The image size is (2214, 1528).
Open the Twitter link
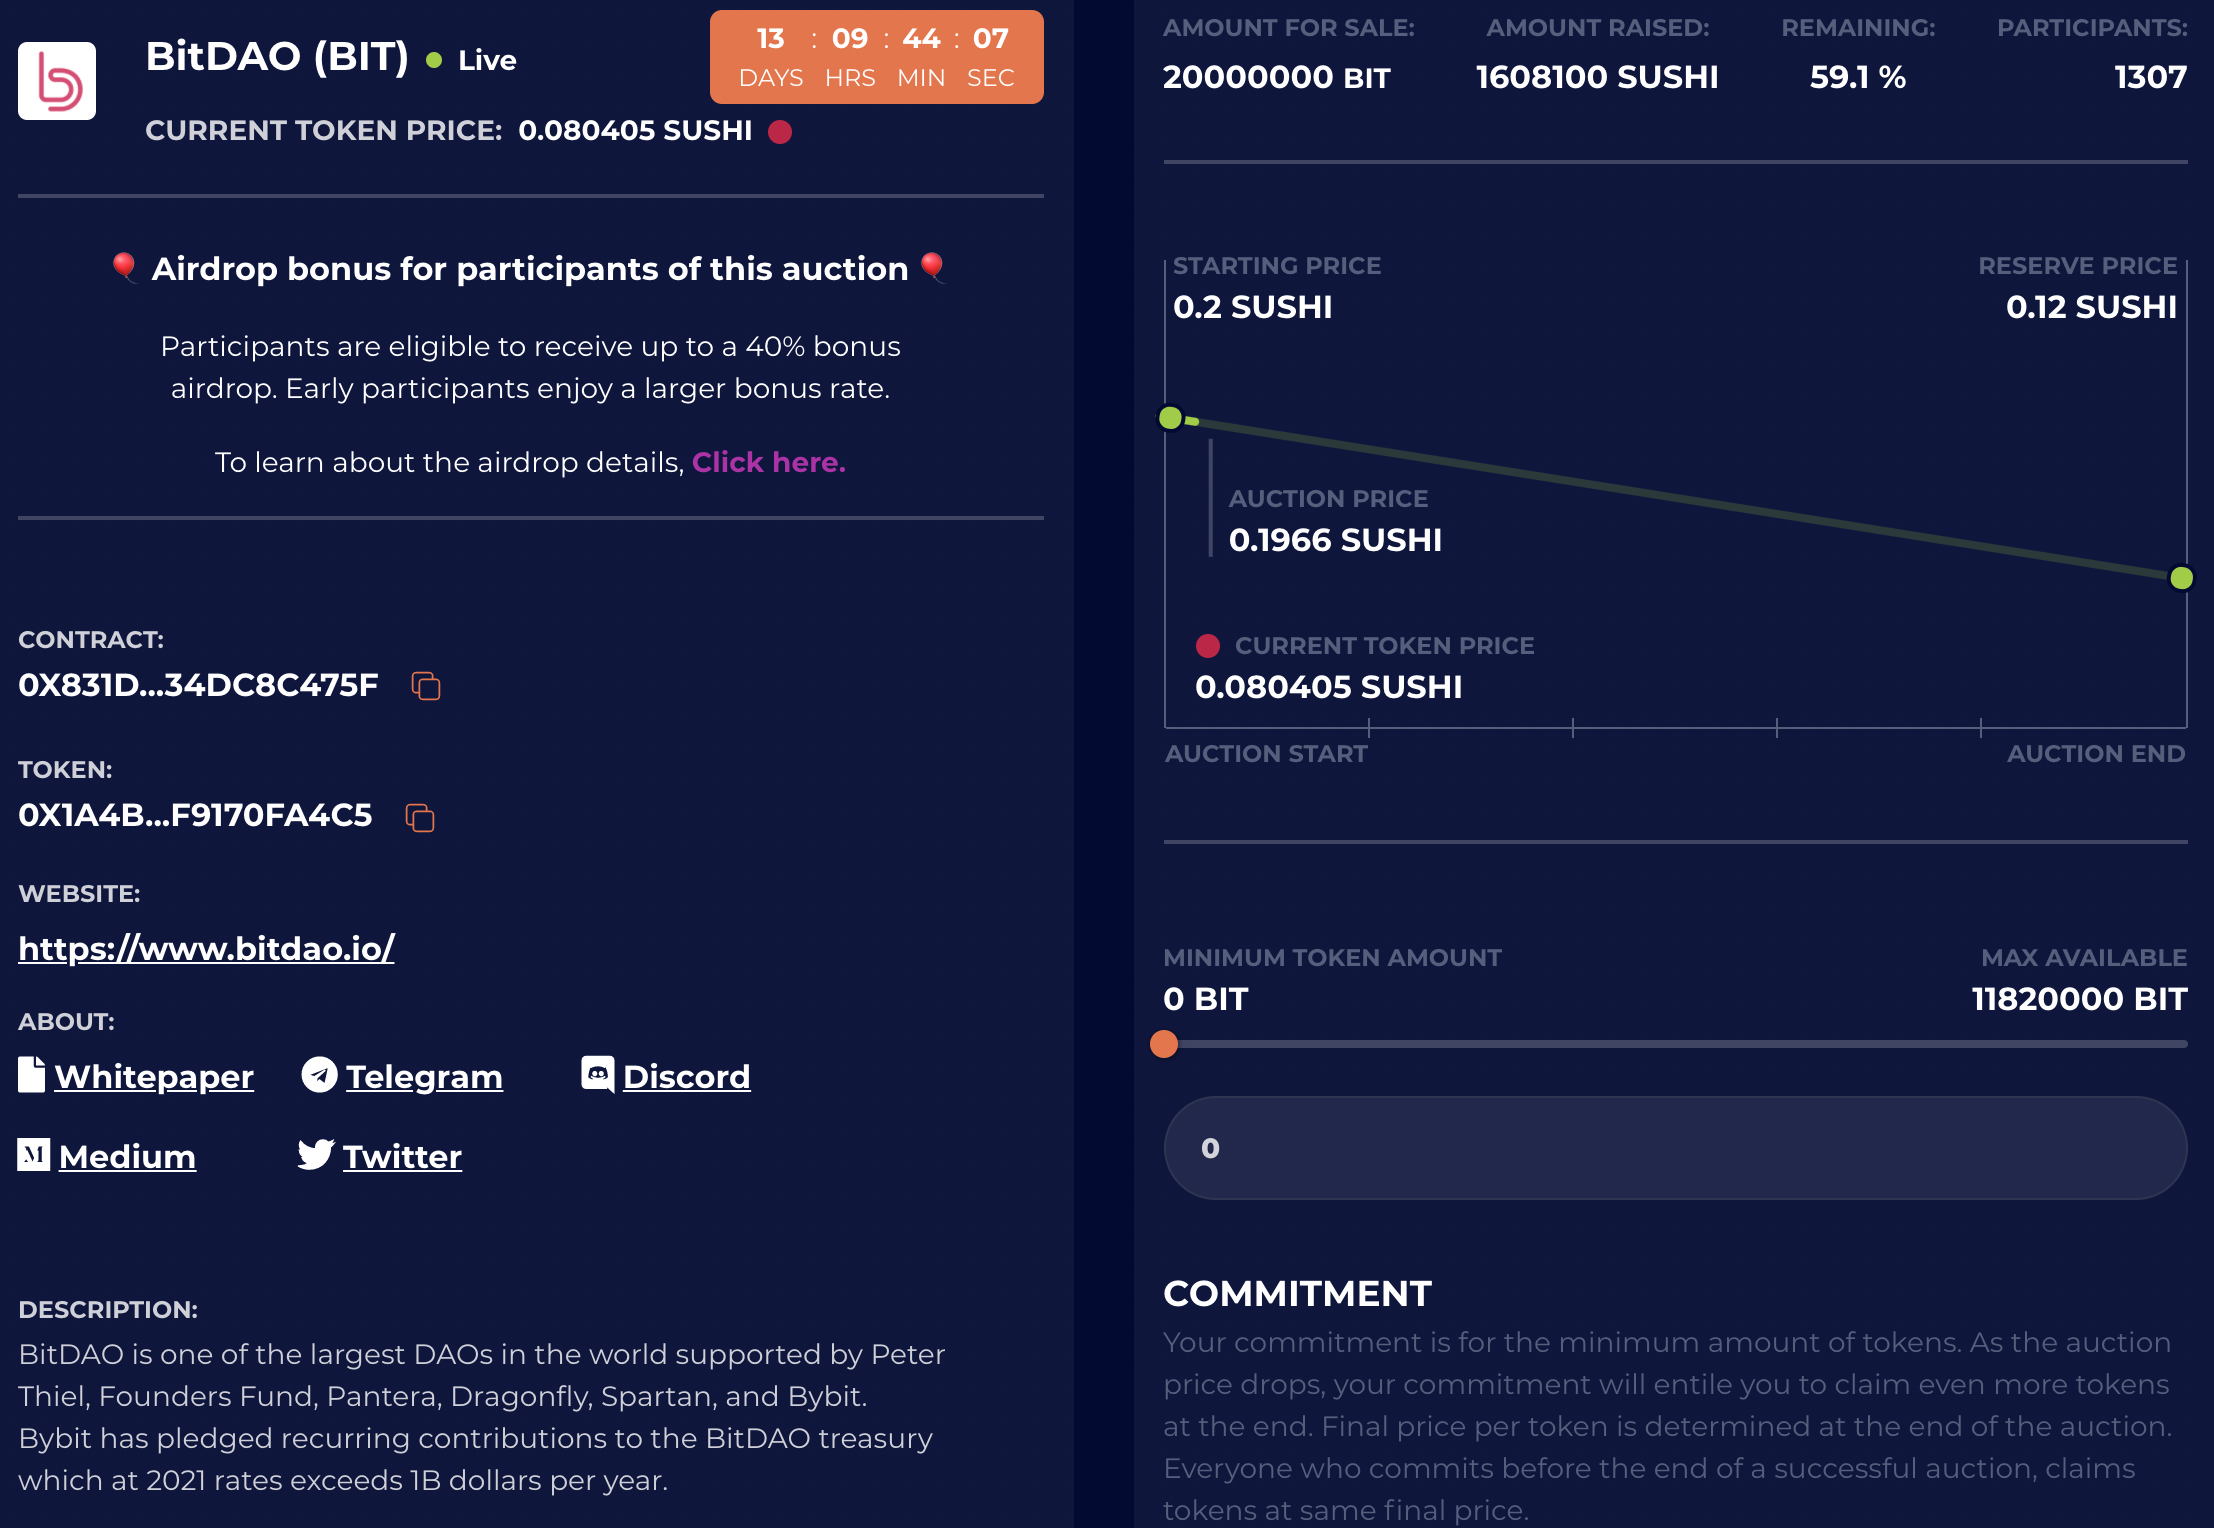(x=402, y=1156)
